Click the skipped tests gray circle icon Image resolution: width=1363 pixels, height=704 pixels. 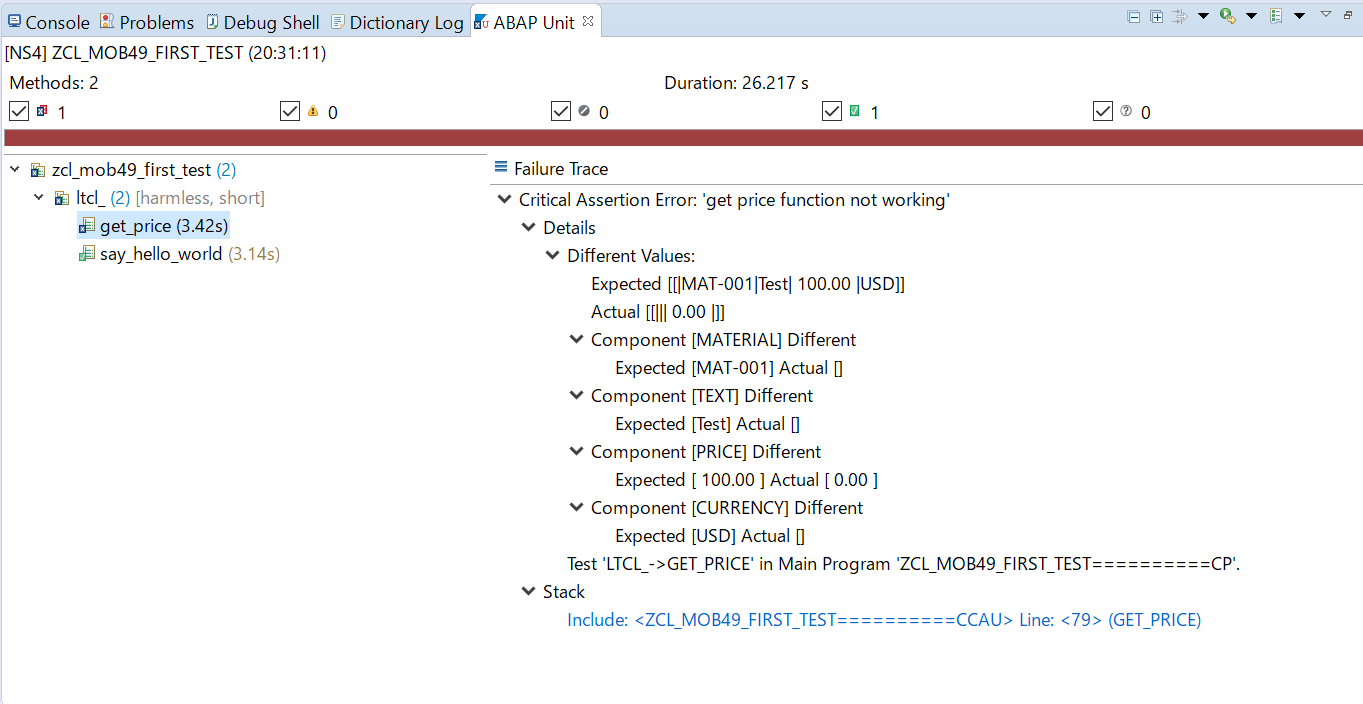[584, 111]
